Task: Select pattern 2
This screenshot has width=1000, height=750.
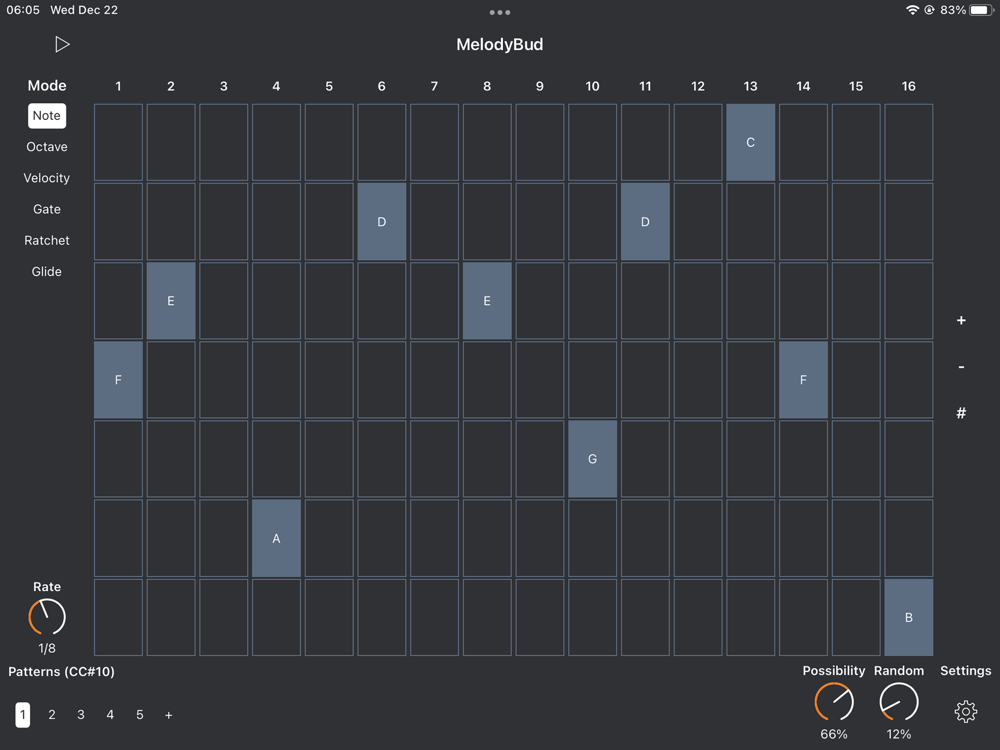Action: 52,715
